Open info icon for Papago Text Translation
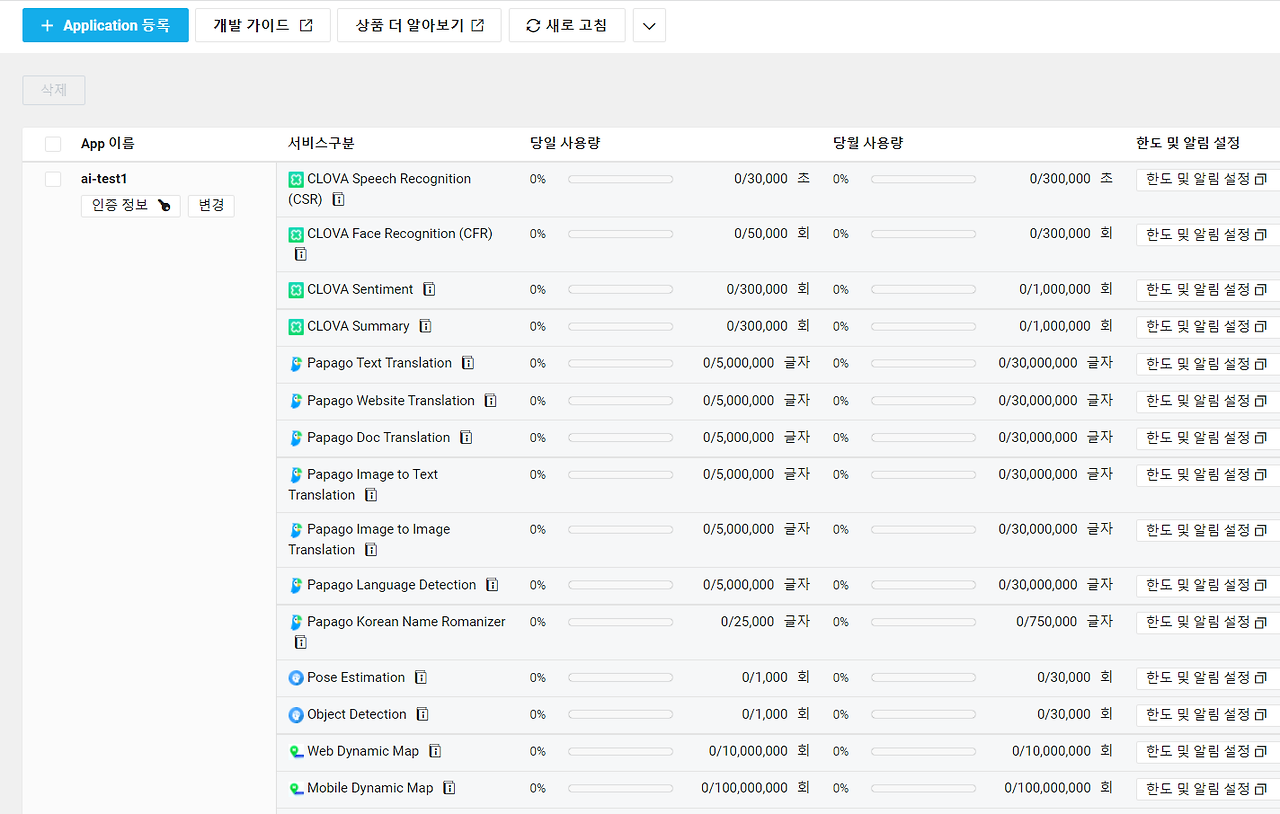 (x=467, y=363)
